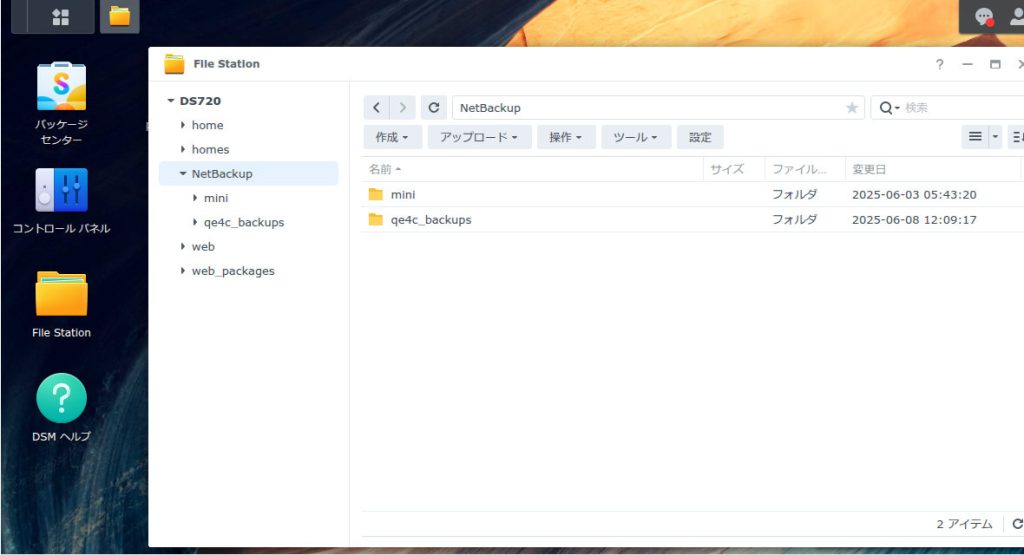
Task: Click the reload icon in the bottom status bar
Action: pyautogui.click(x=1017, y=524)
